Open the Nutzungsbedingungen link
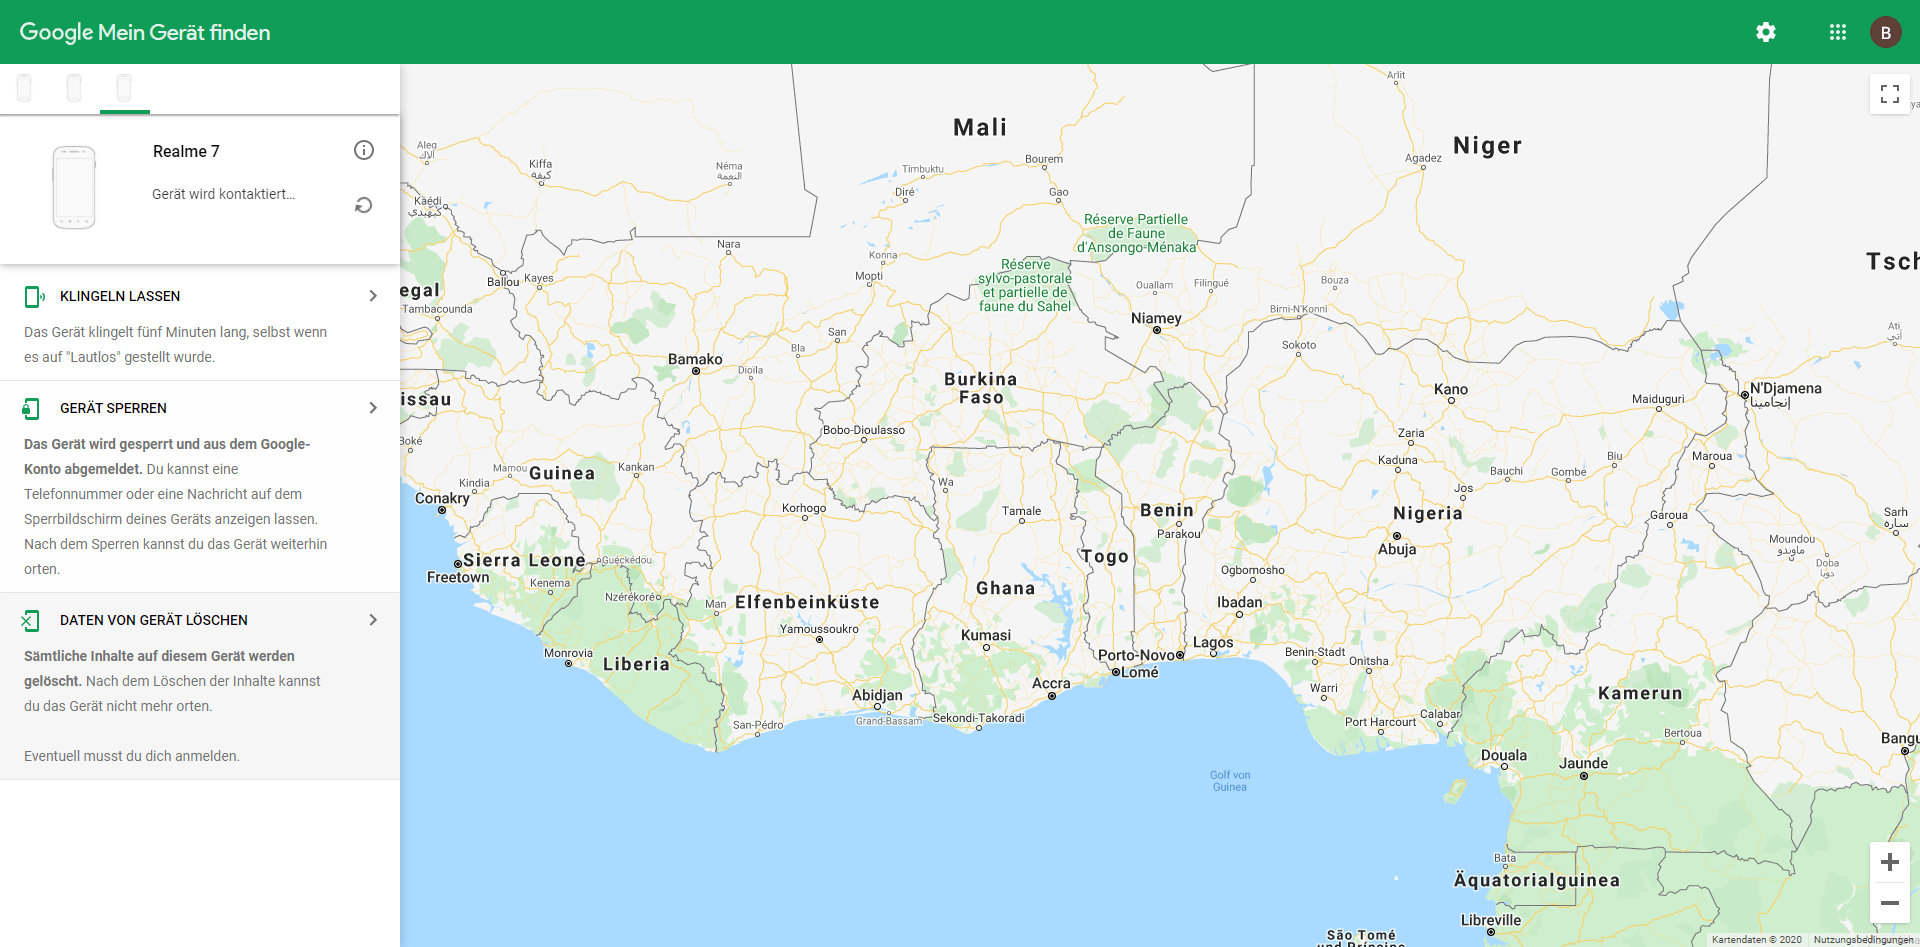 click(1863, 940)
